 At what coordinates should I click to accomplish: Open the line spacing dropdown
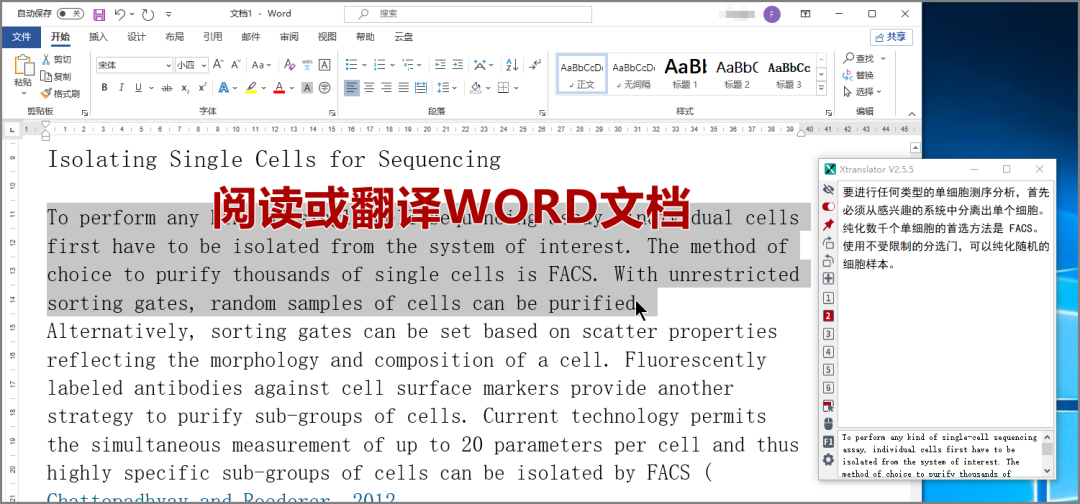pyautogui.click(x=447, y=87)
